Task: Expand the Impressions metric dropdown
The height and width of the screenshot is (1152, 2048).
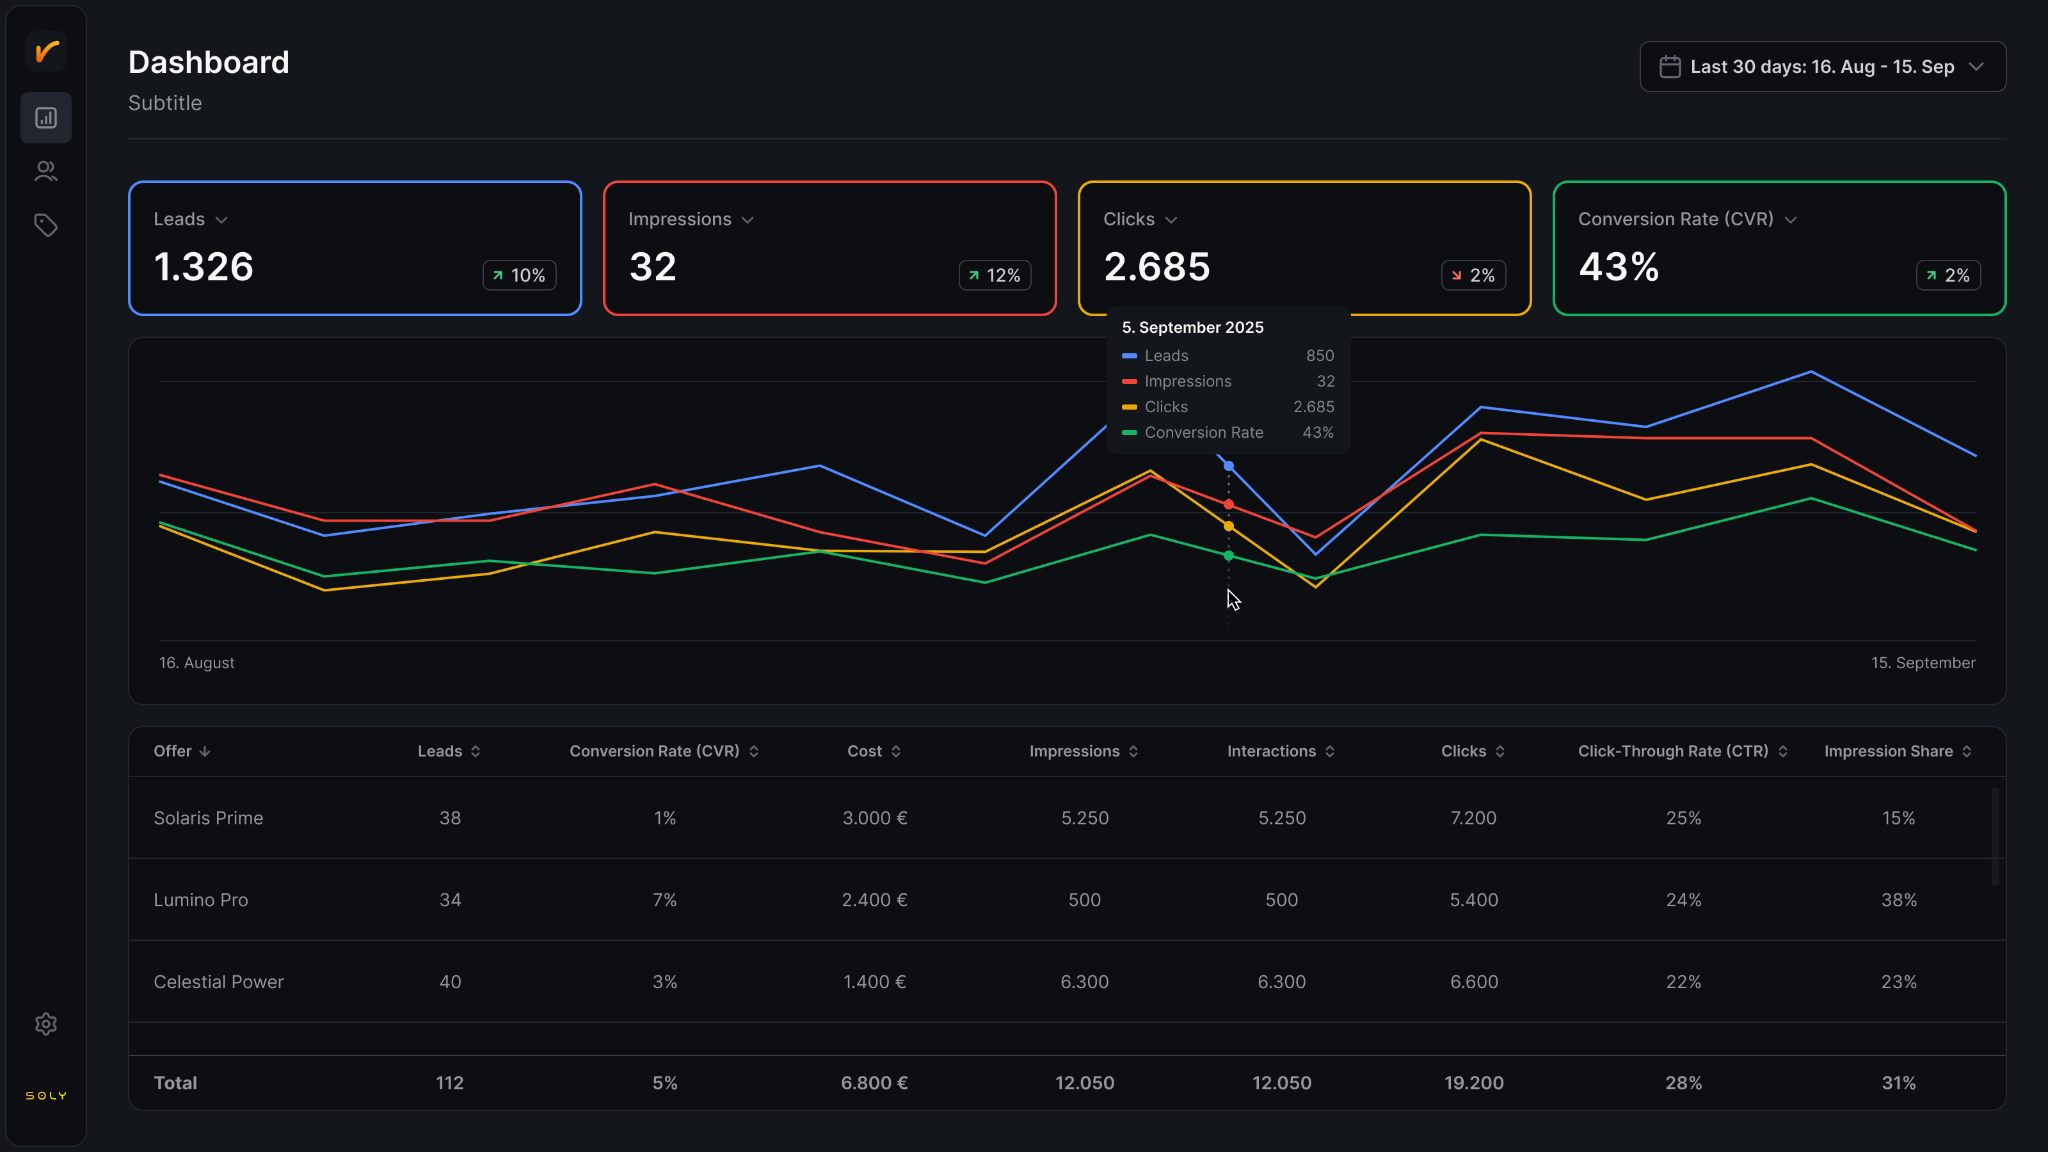Action: point(748,220)
